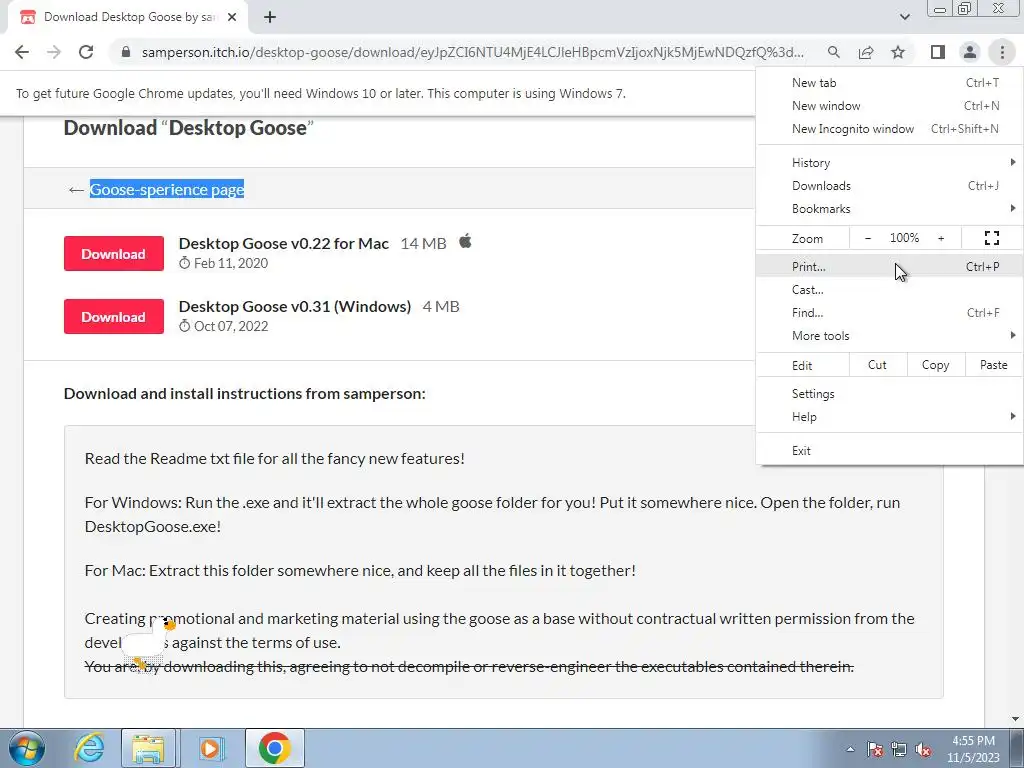Download Desktop Goose v0.22 for Mac

(114, 253)
